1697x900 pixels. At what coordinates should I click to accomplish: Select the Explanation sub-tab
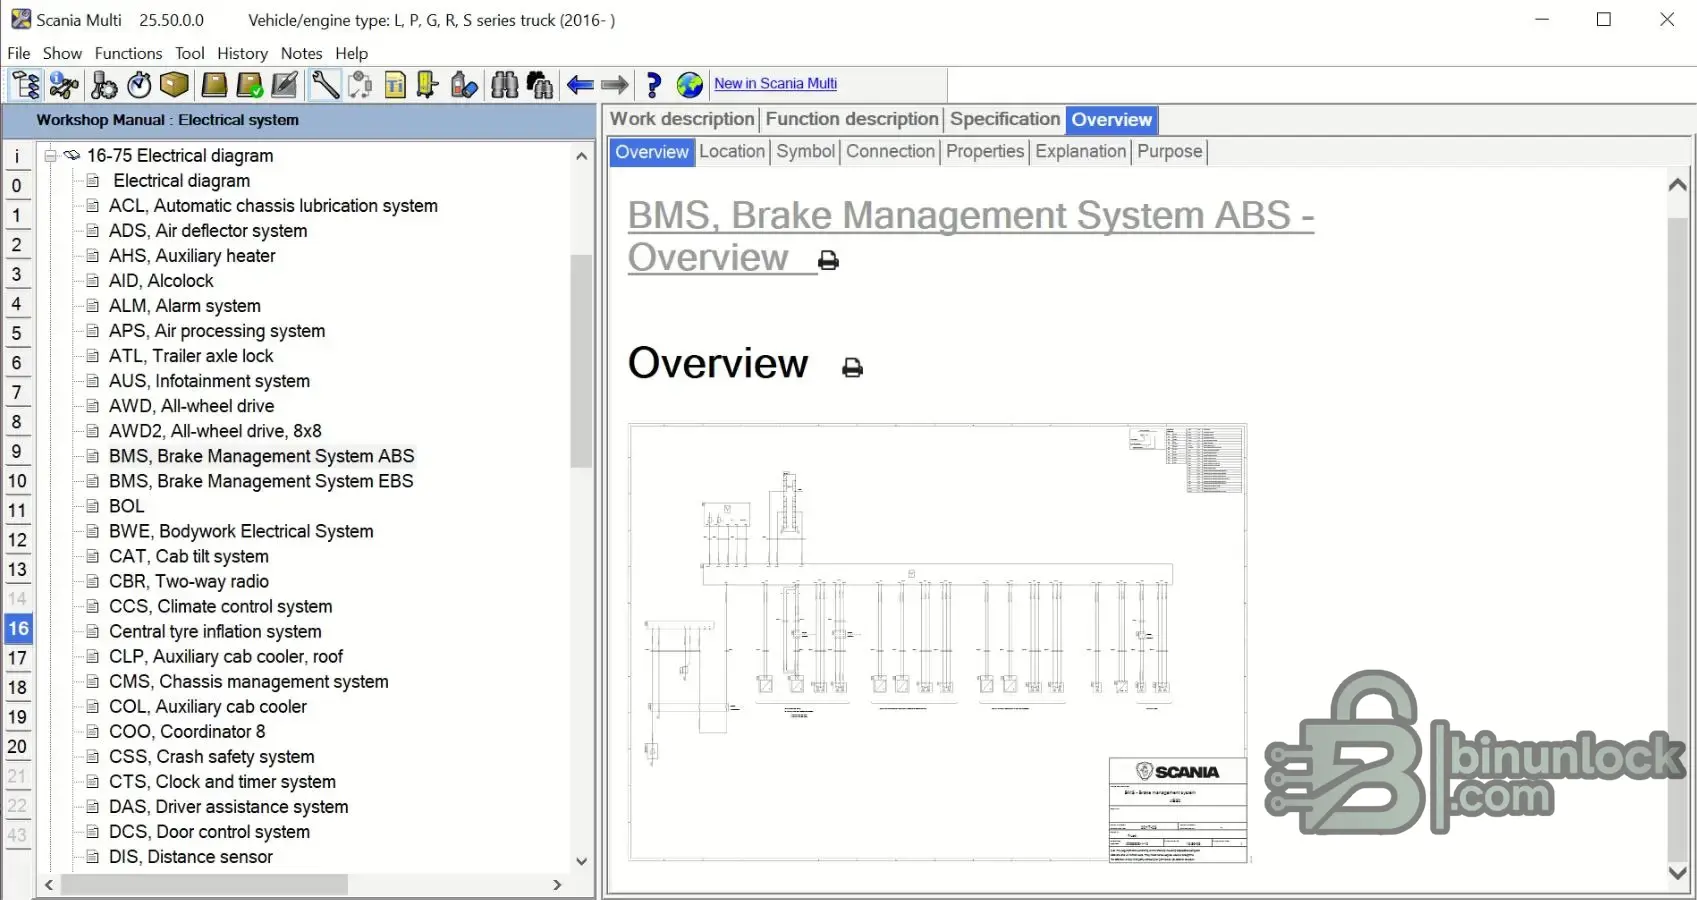pyautogui.click(x=1081, y=151)
